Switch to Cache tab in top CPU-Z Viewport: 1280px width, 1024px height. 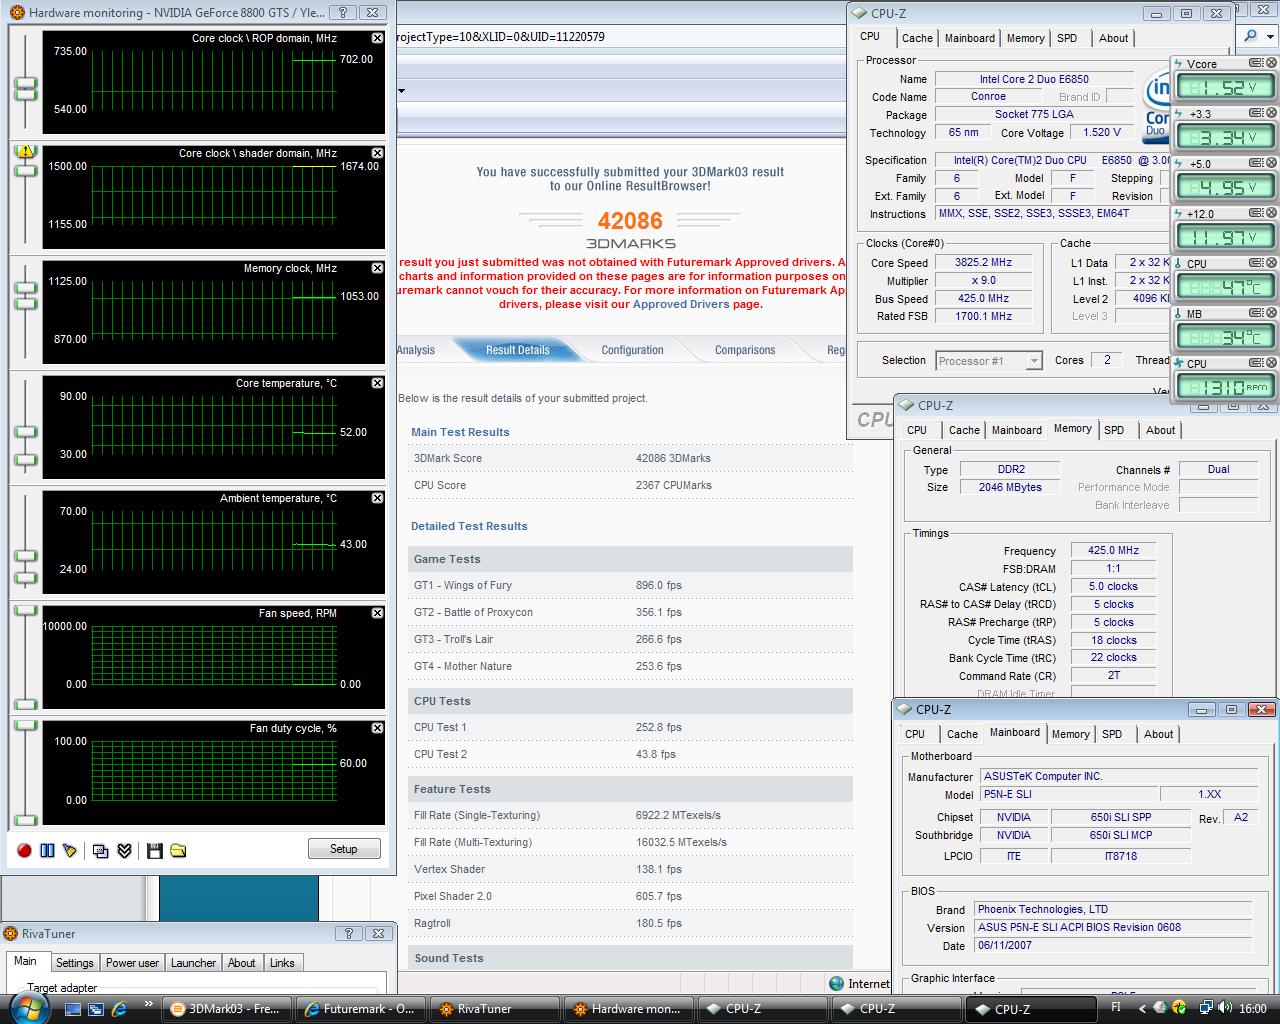tap(917, 38)
